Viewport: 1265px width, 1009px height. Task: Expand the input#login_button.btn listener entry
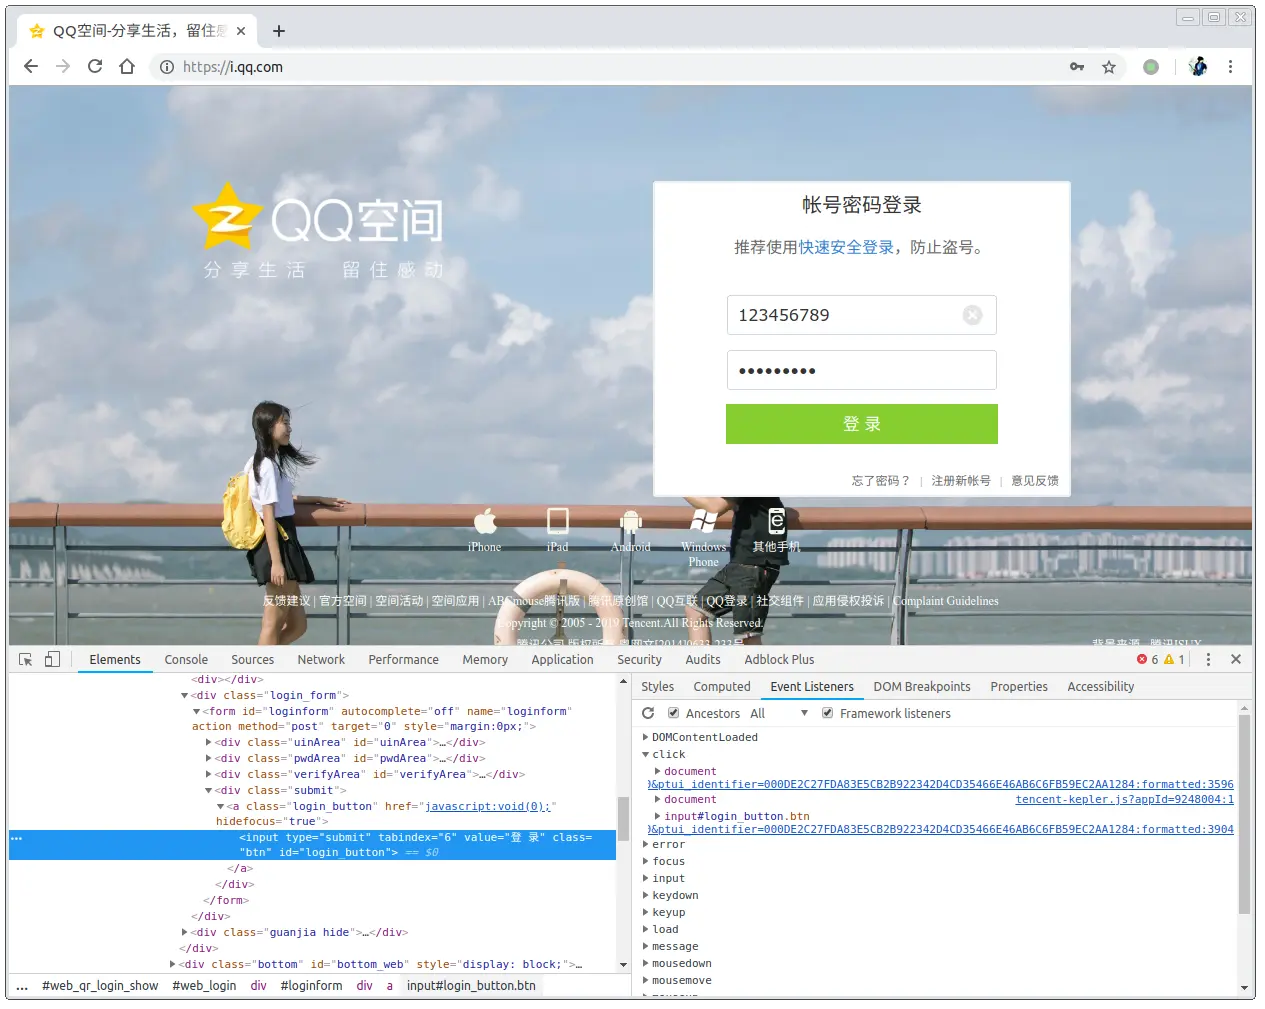point(657,816)
